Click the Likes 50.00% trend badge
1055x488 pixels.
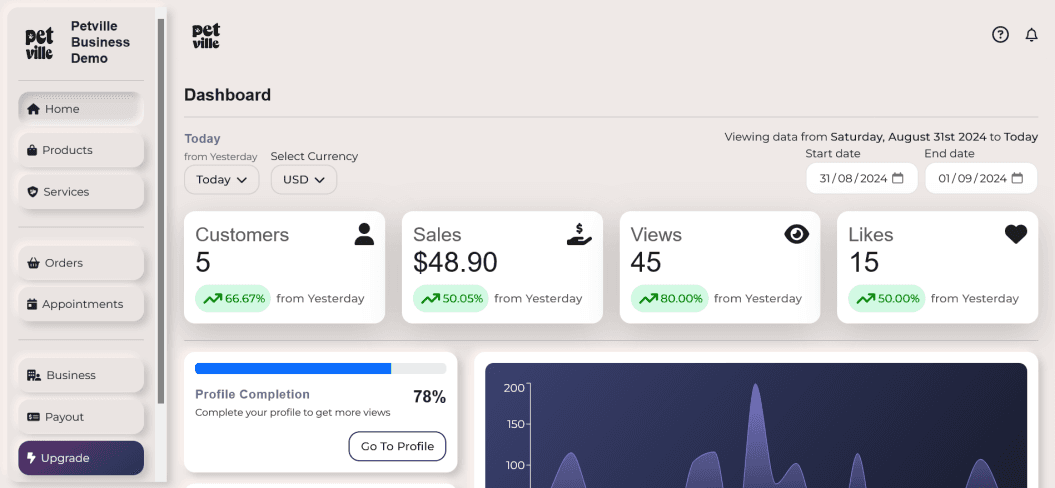pyautogui.click(x=886, y=298)
